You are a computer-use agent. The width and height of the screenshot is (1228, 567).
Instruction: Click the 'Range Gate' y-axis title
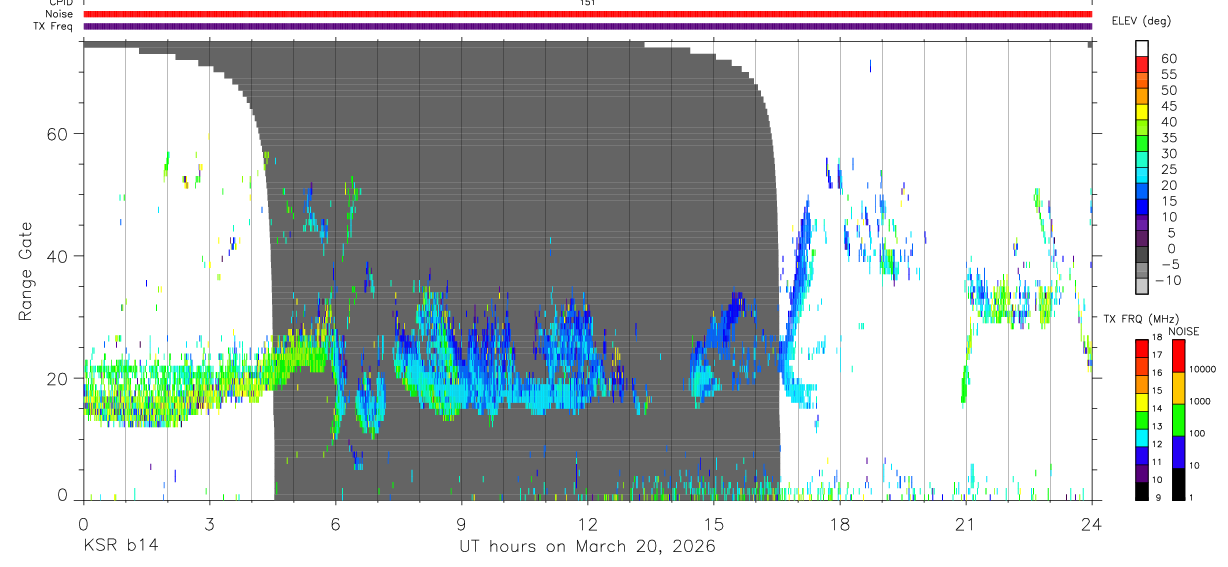tap(24, 271)
